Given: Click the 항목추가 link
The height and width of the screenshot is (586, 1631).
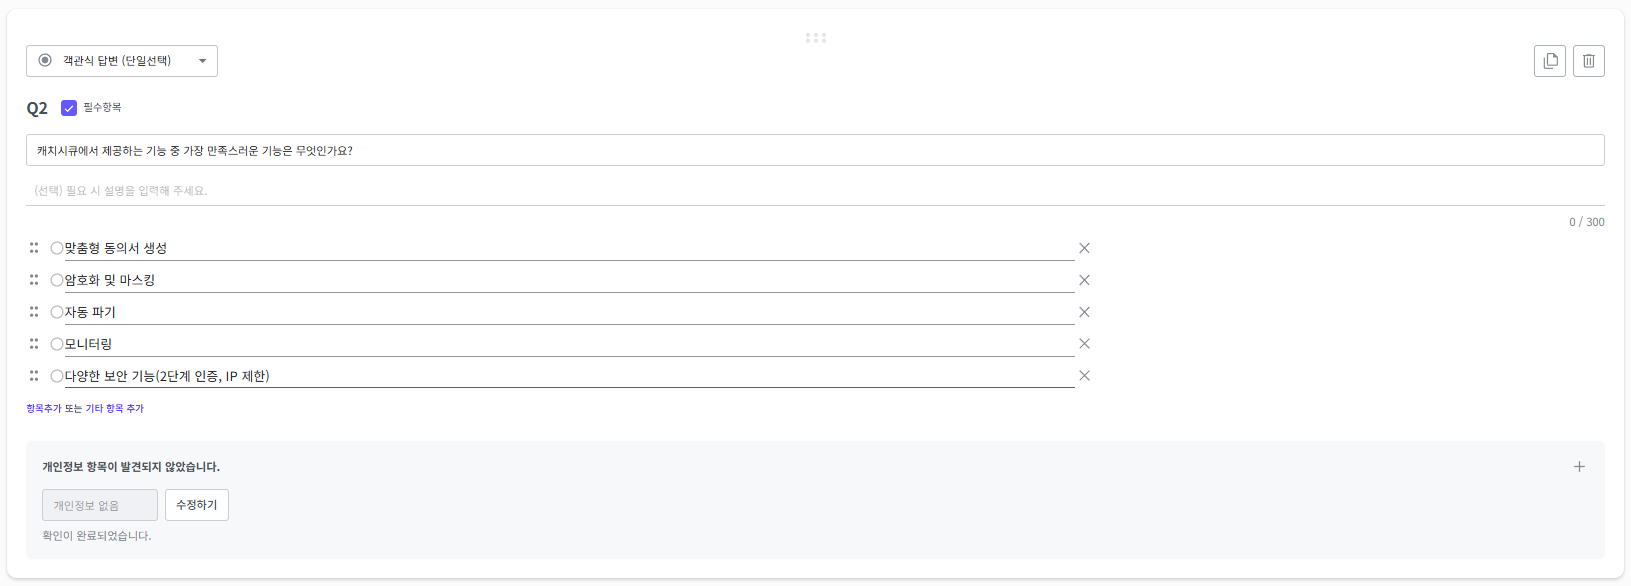Looking at the screenshot, I should pyautogui.click(x=44, y=408).
